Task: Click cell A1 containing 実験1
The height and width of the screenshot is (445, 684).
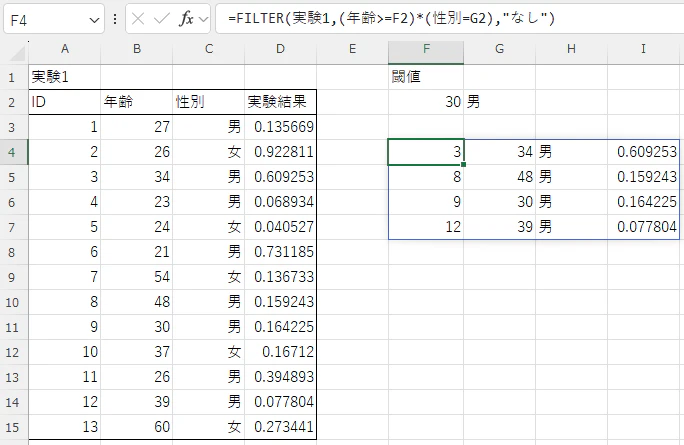Action: (x=65, y=77)
